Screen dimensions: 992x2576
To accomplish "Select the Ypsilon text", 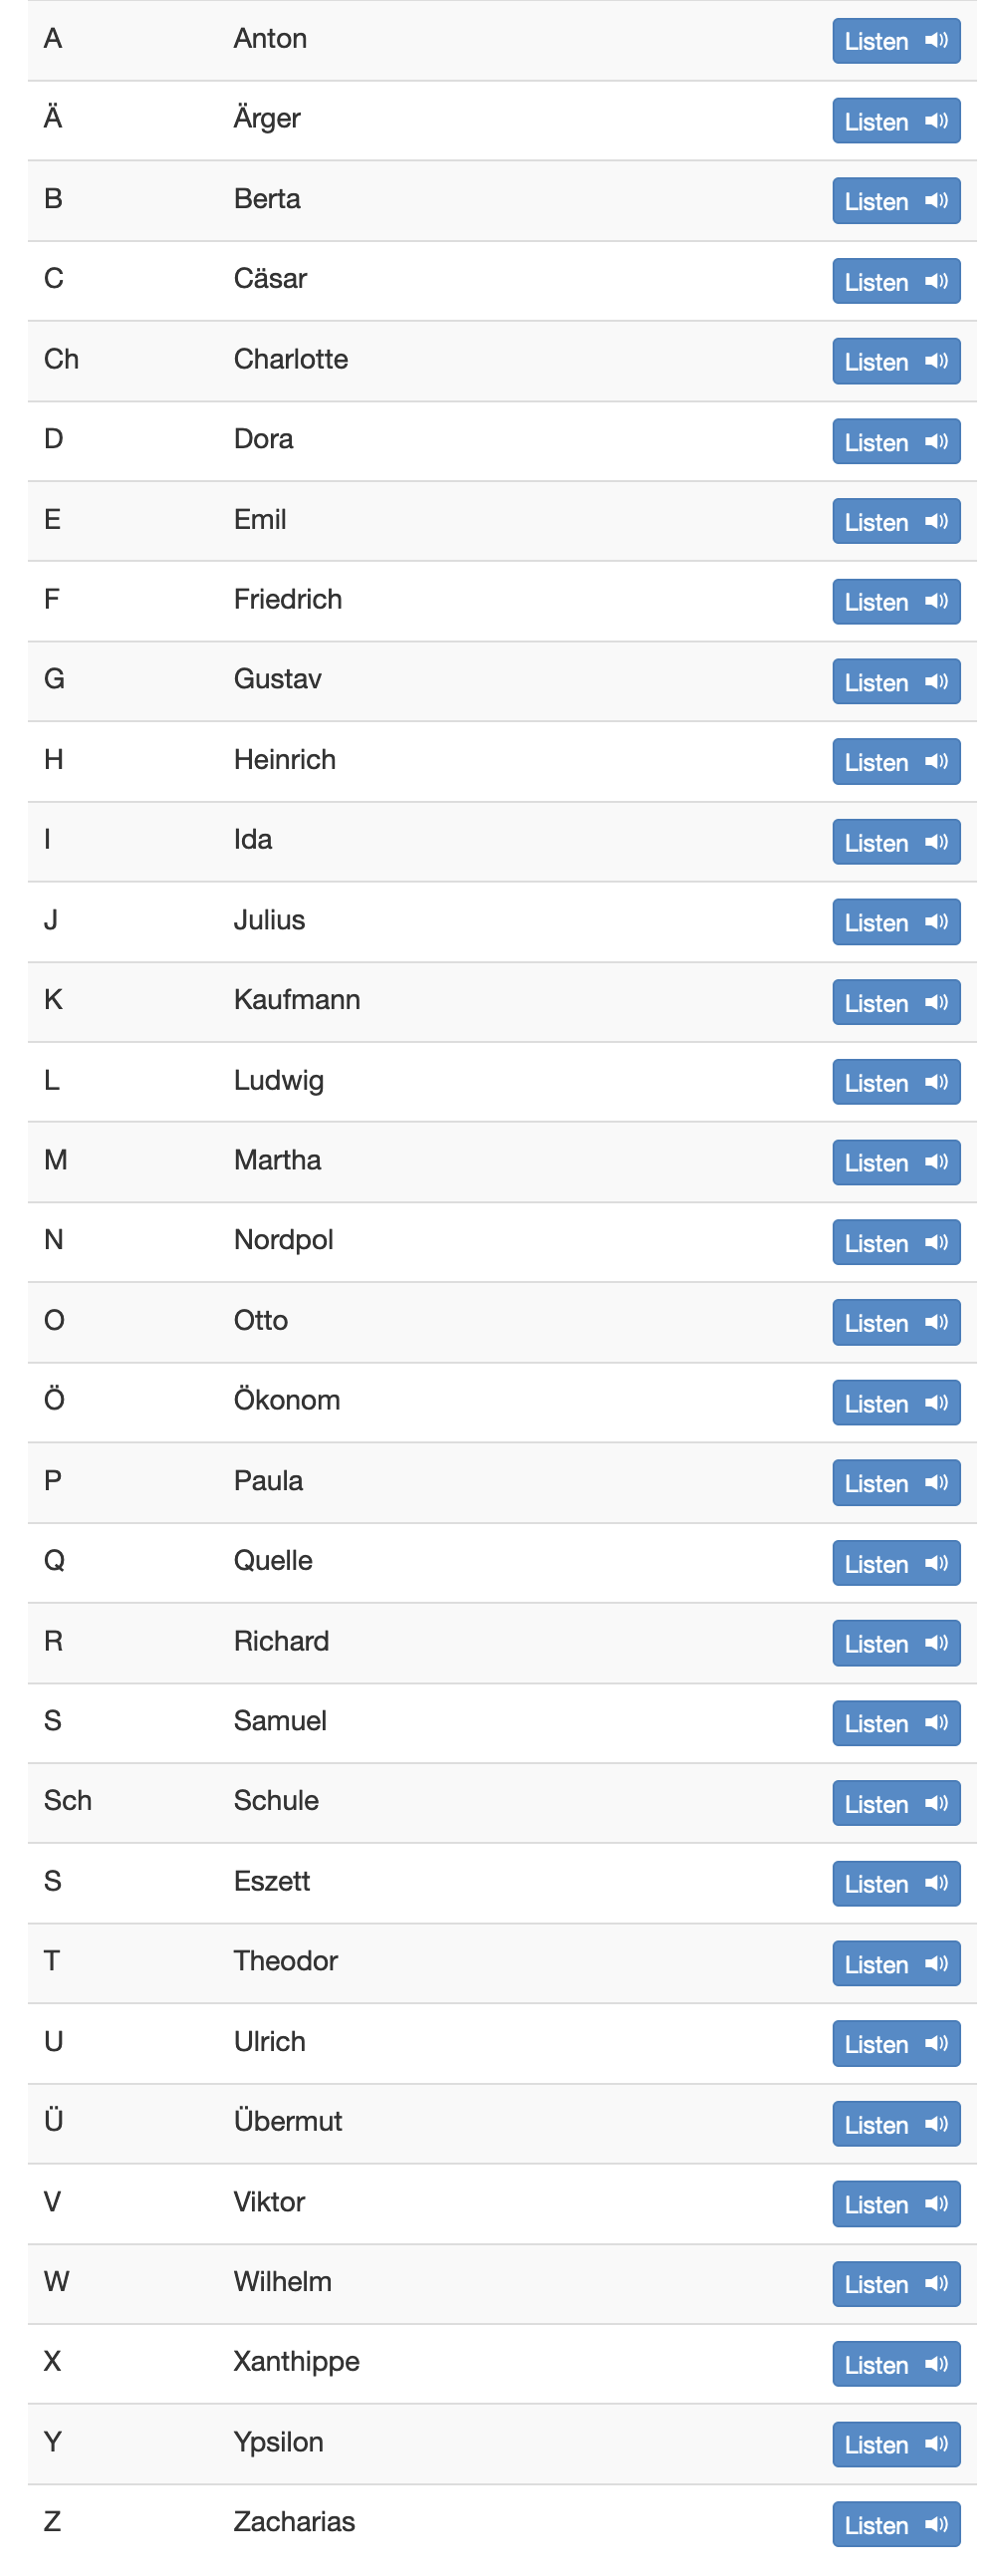I will coord(278,2442).
